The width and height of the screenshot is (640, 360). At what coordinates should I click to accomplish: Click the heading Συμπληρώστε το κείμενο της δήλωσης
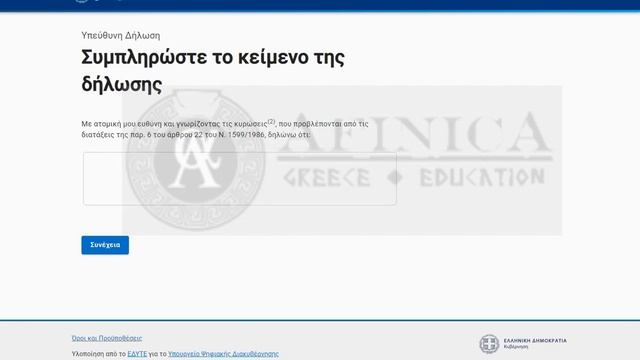coord(213,71)
